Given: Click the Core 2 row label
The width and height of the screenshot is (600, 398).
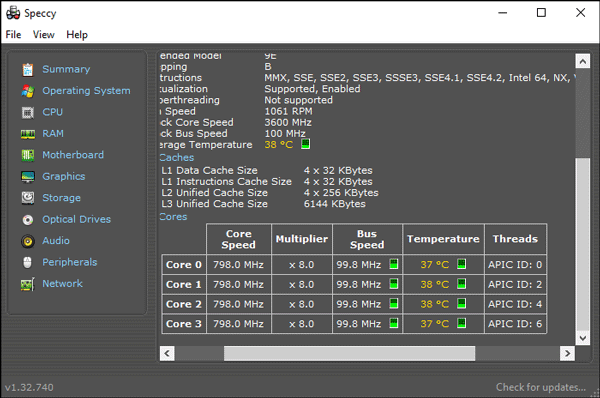Looking at the screenshot, I should 184,304.
